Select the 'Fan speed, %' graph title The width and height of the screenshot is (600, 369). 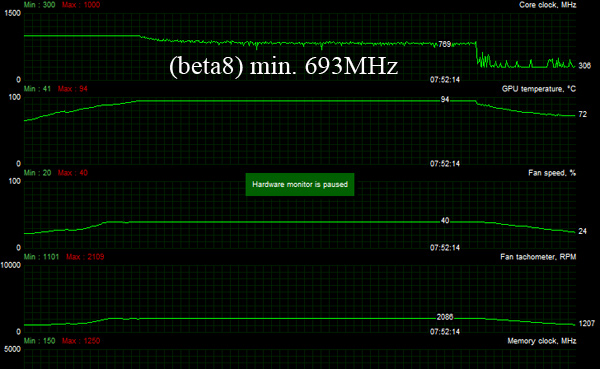(552, 173)
